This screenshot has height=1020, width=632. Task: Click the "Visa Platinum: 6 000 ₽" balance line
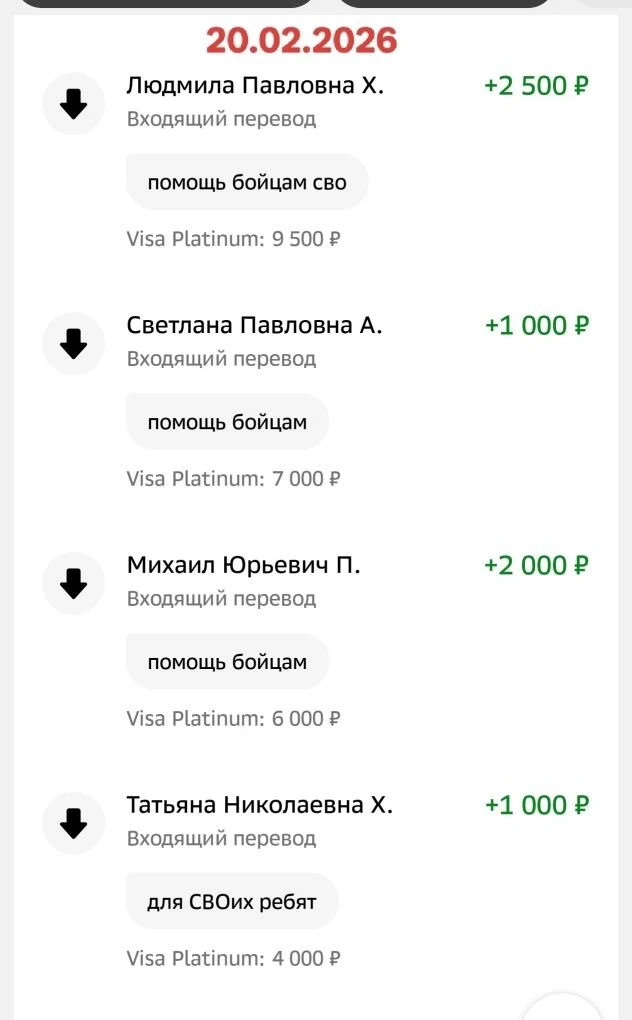point(234,719)
